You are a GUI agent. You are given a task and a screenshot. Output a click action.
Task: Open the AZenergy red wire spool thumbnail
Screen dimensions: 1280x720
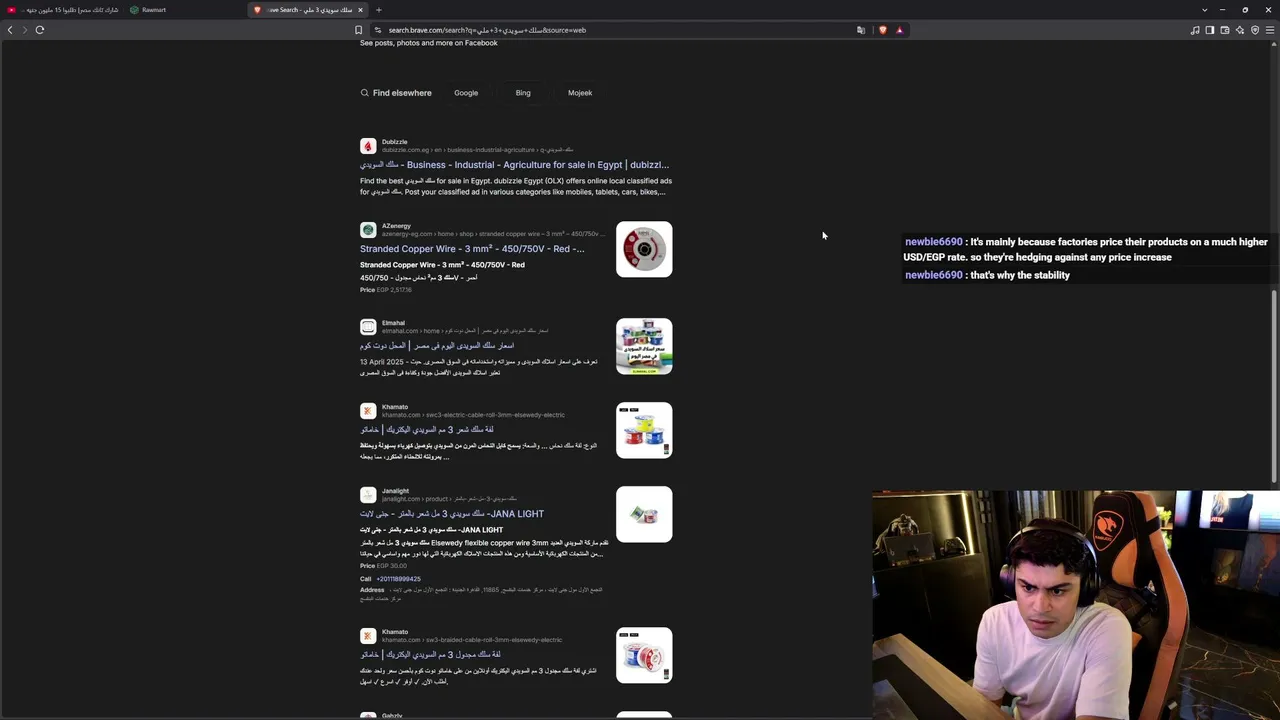[x=644, y=249]
